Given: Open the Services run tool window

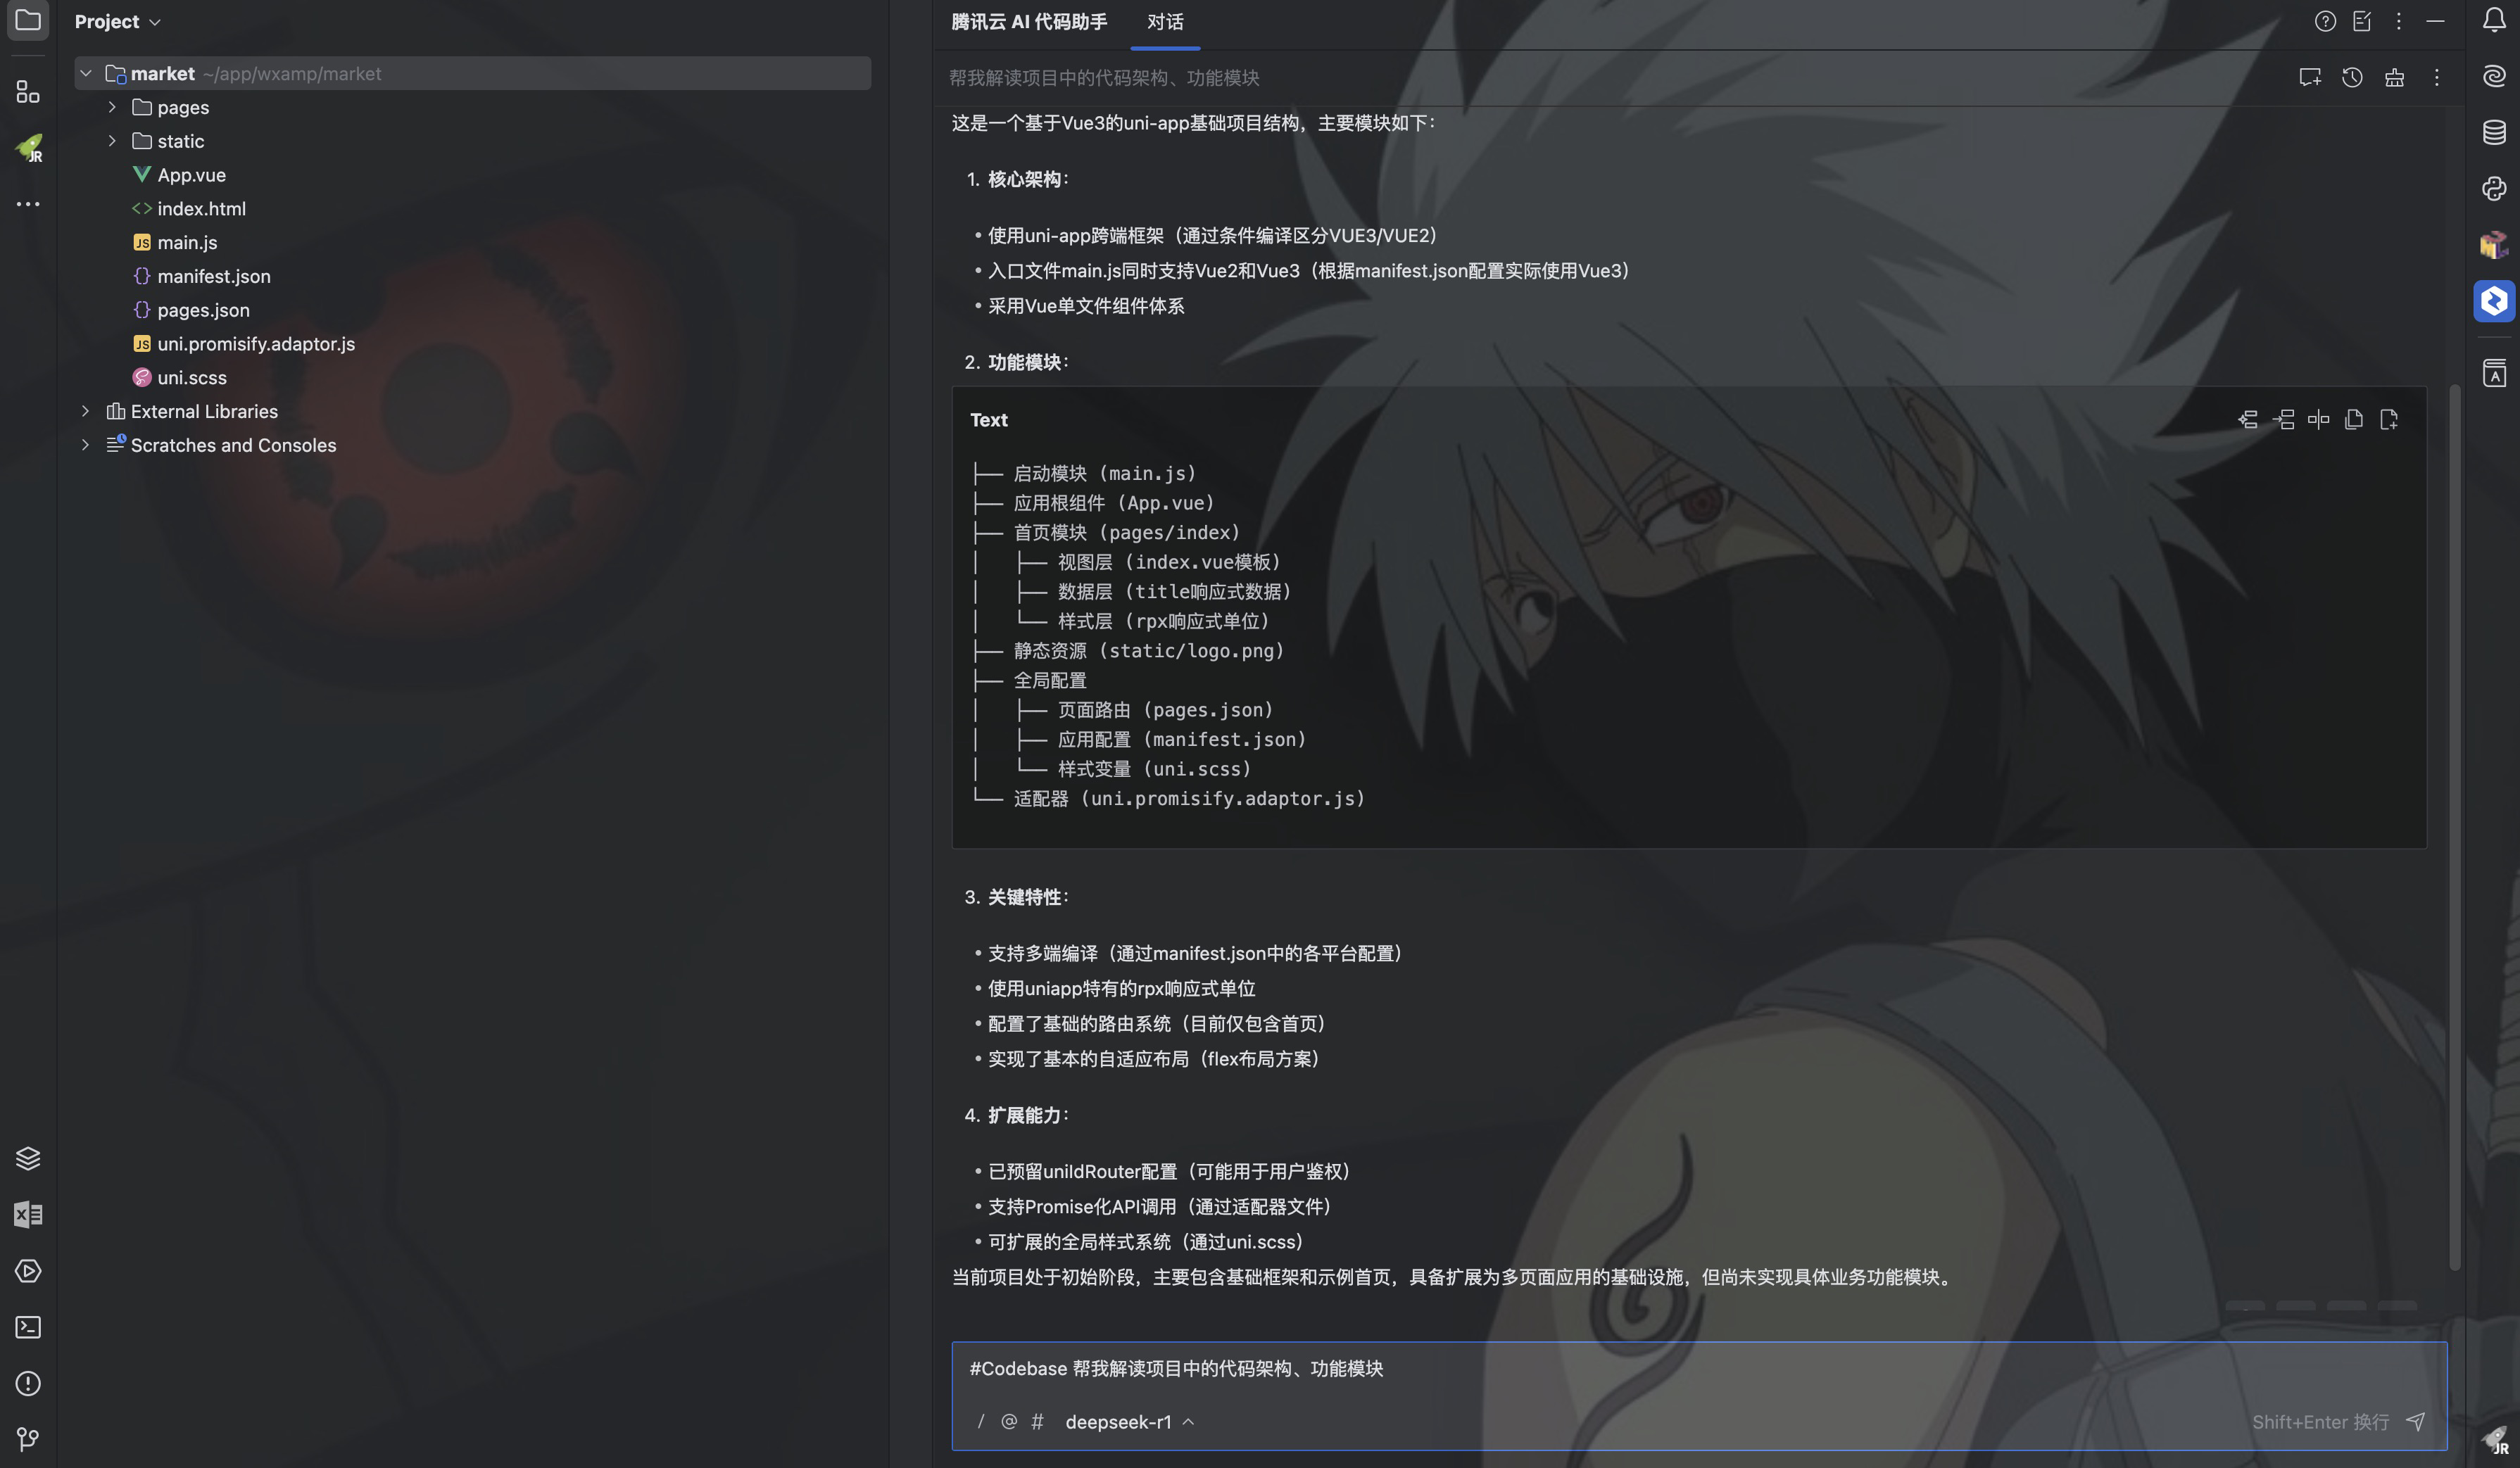Looking at the screenshot, I should point(28,1271).
